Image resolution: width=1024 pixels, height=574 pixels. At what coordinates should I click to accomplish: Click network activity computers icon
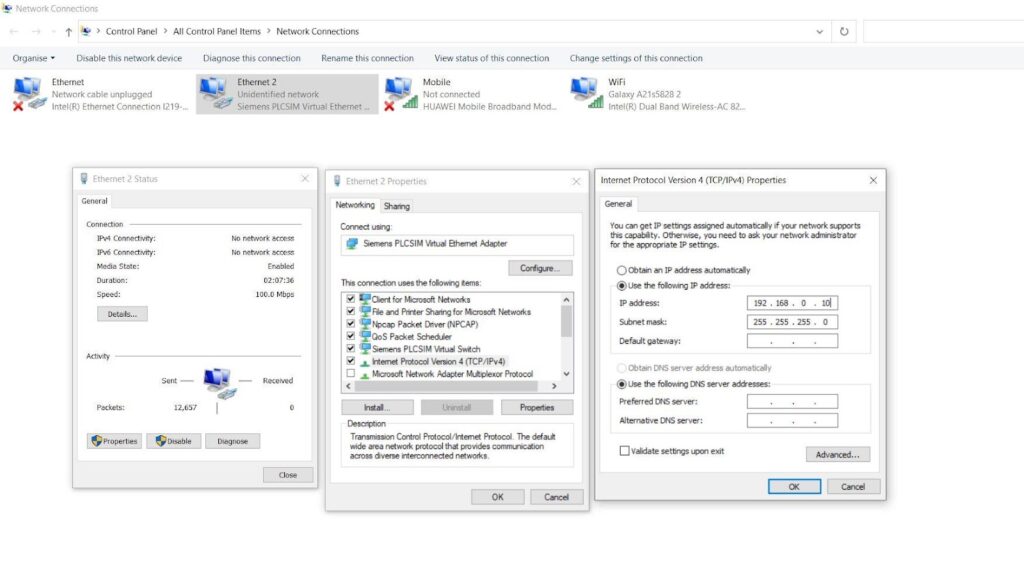point(219,383)
